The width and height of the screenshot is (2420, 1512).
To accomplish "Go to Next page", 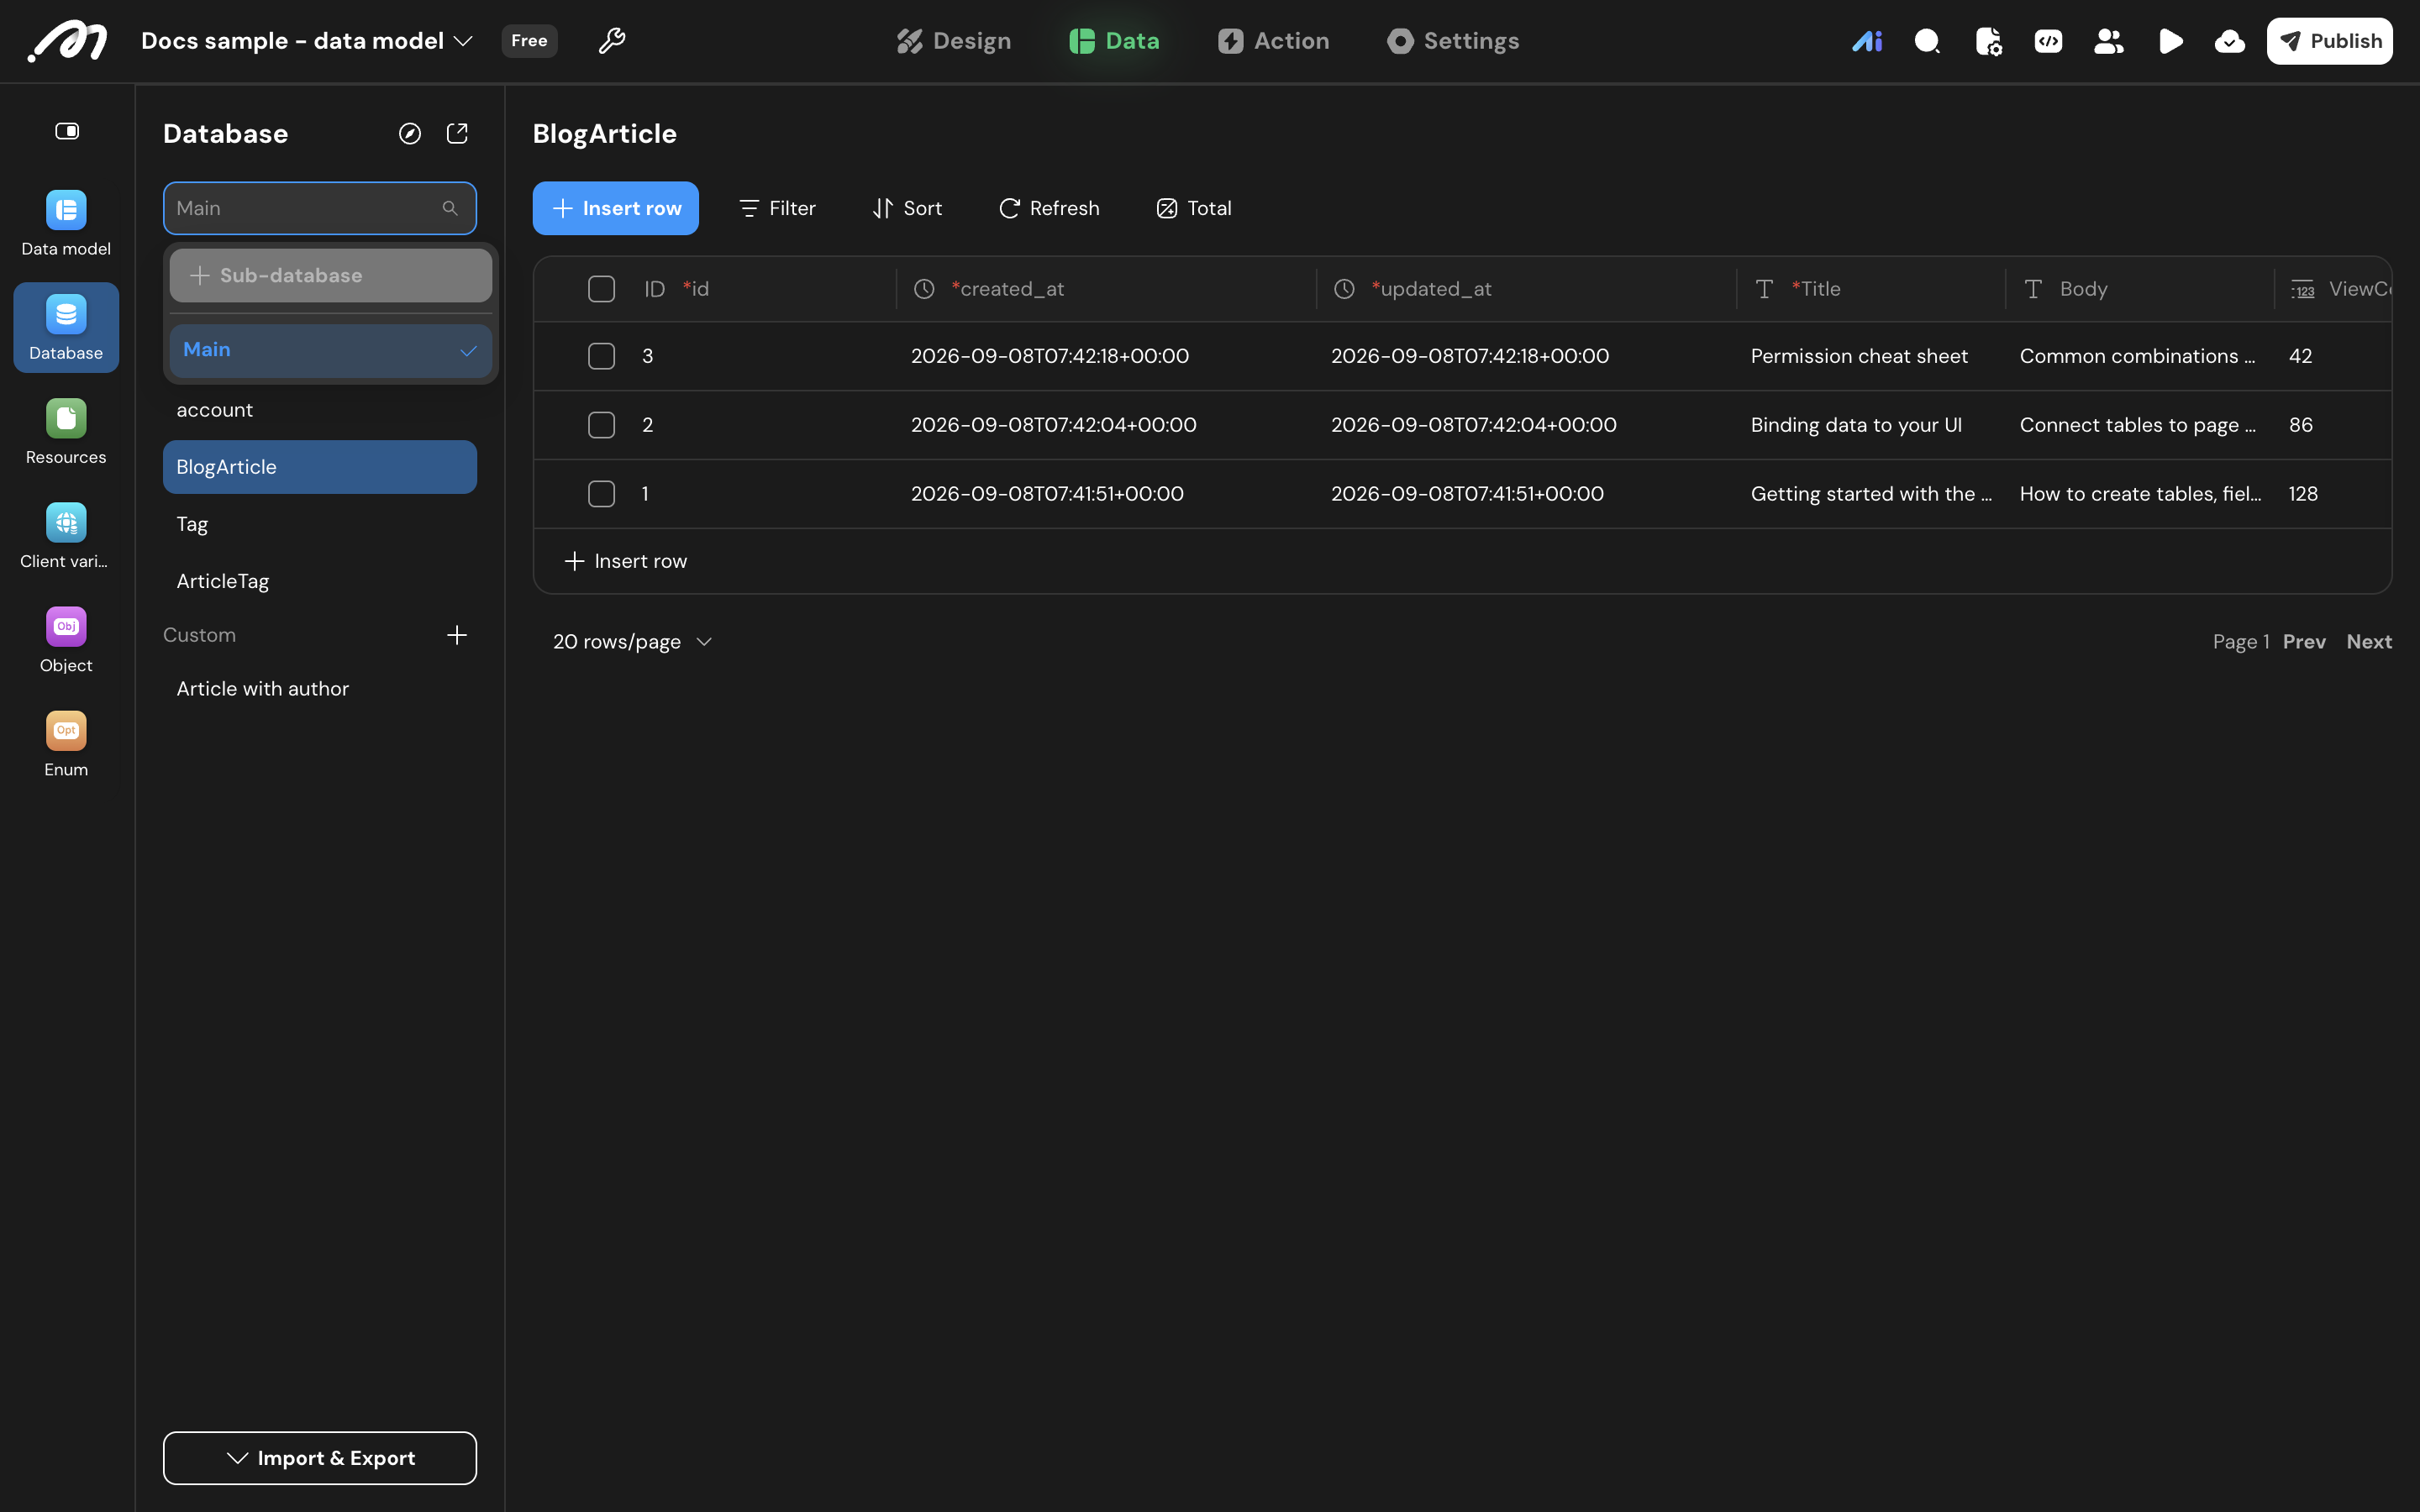I will click(x=2369, y=642).
